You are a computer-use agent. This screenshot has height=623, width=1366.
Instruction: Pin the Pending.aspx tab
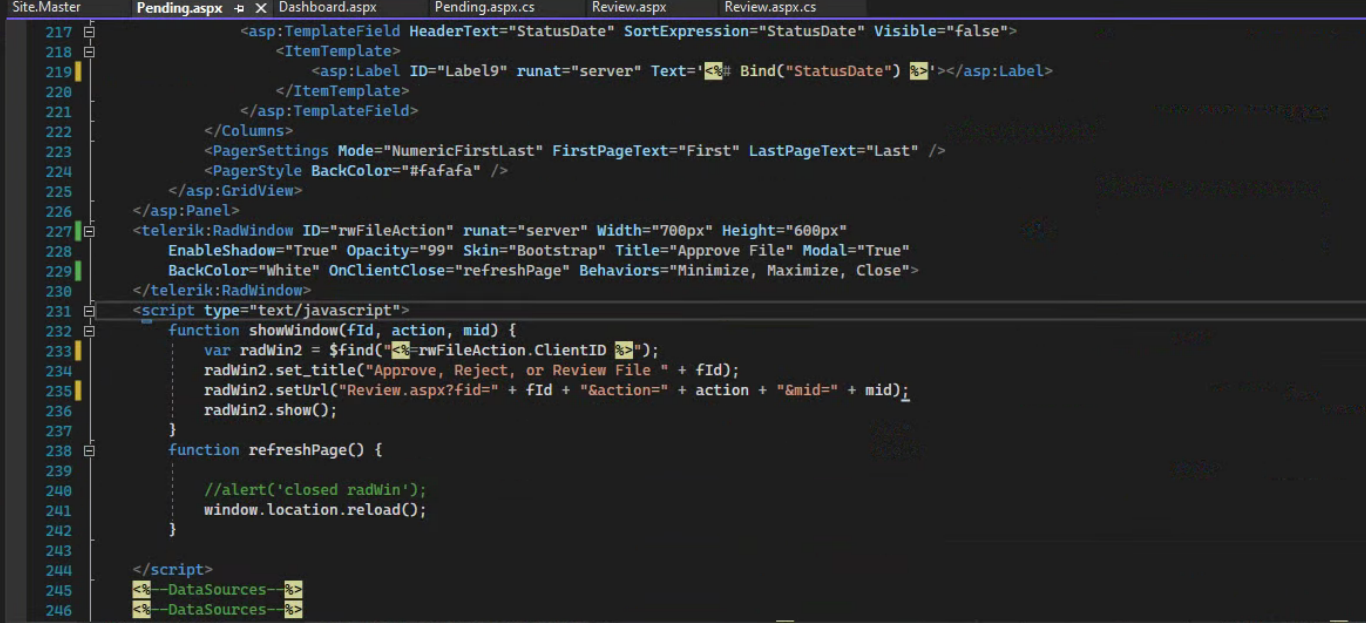click(239, 8)
